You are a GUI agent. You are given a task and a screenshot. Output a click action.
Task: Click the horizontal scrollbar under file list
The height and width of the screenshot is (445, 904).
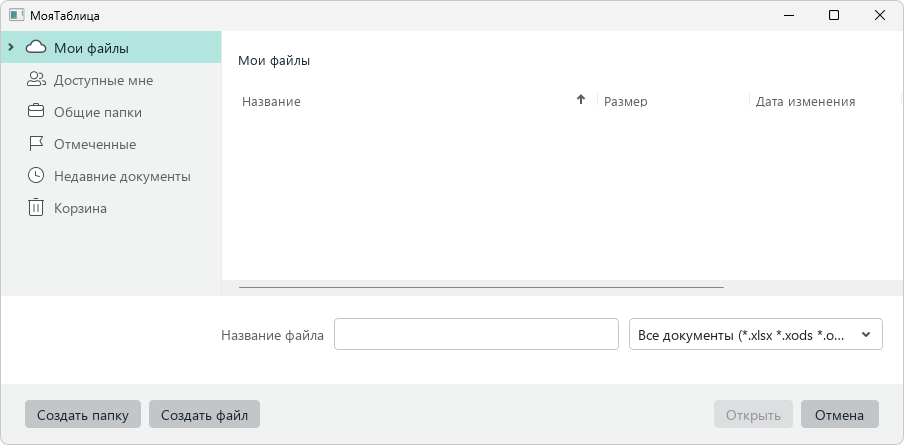[480, 287]
